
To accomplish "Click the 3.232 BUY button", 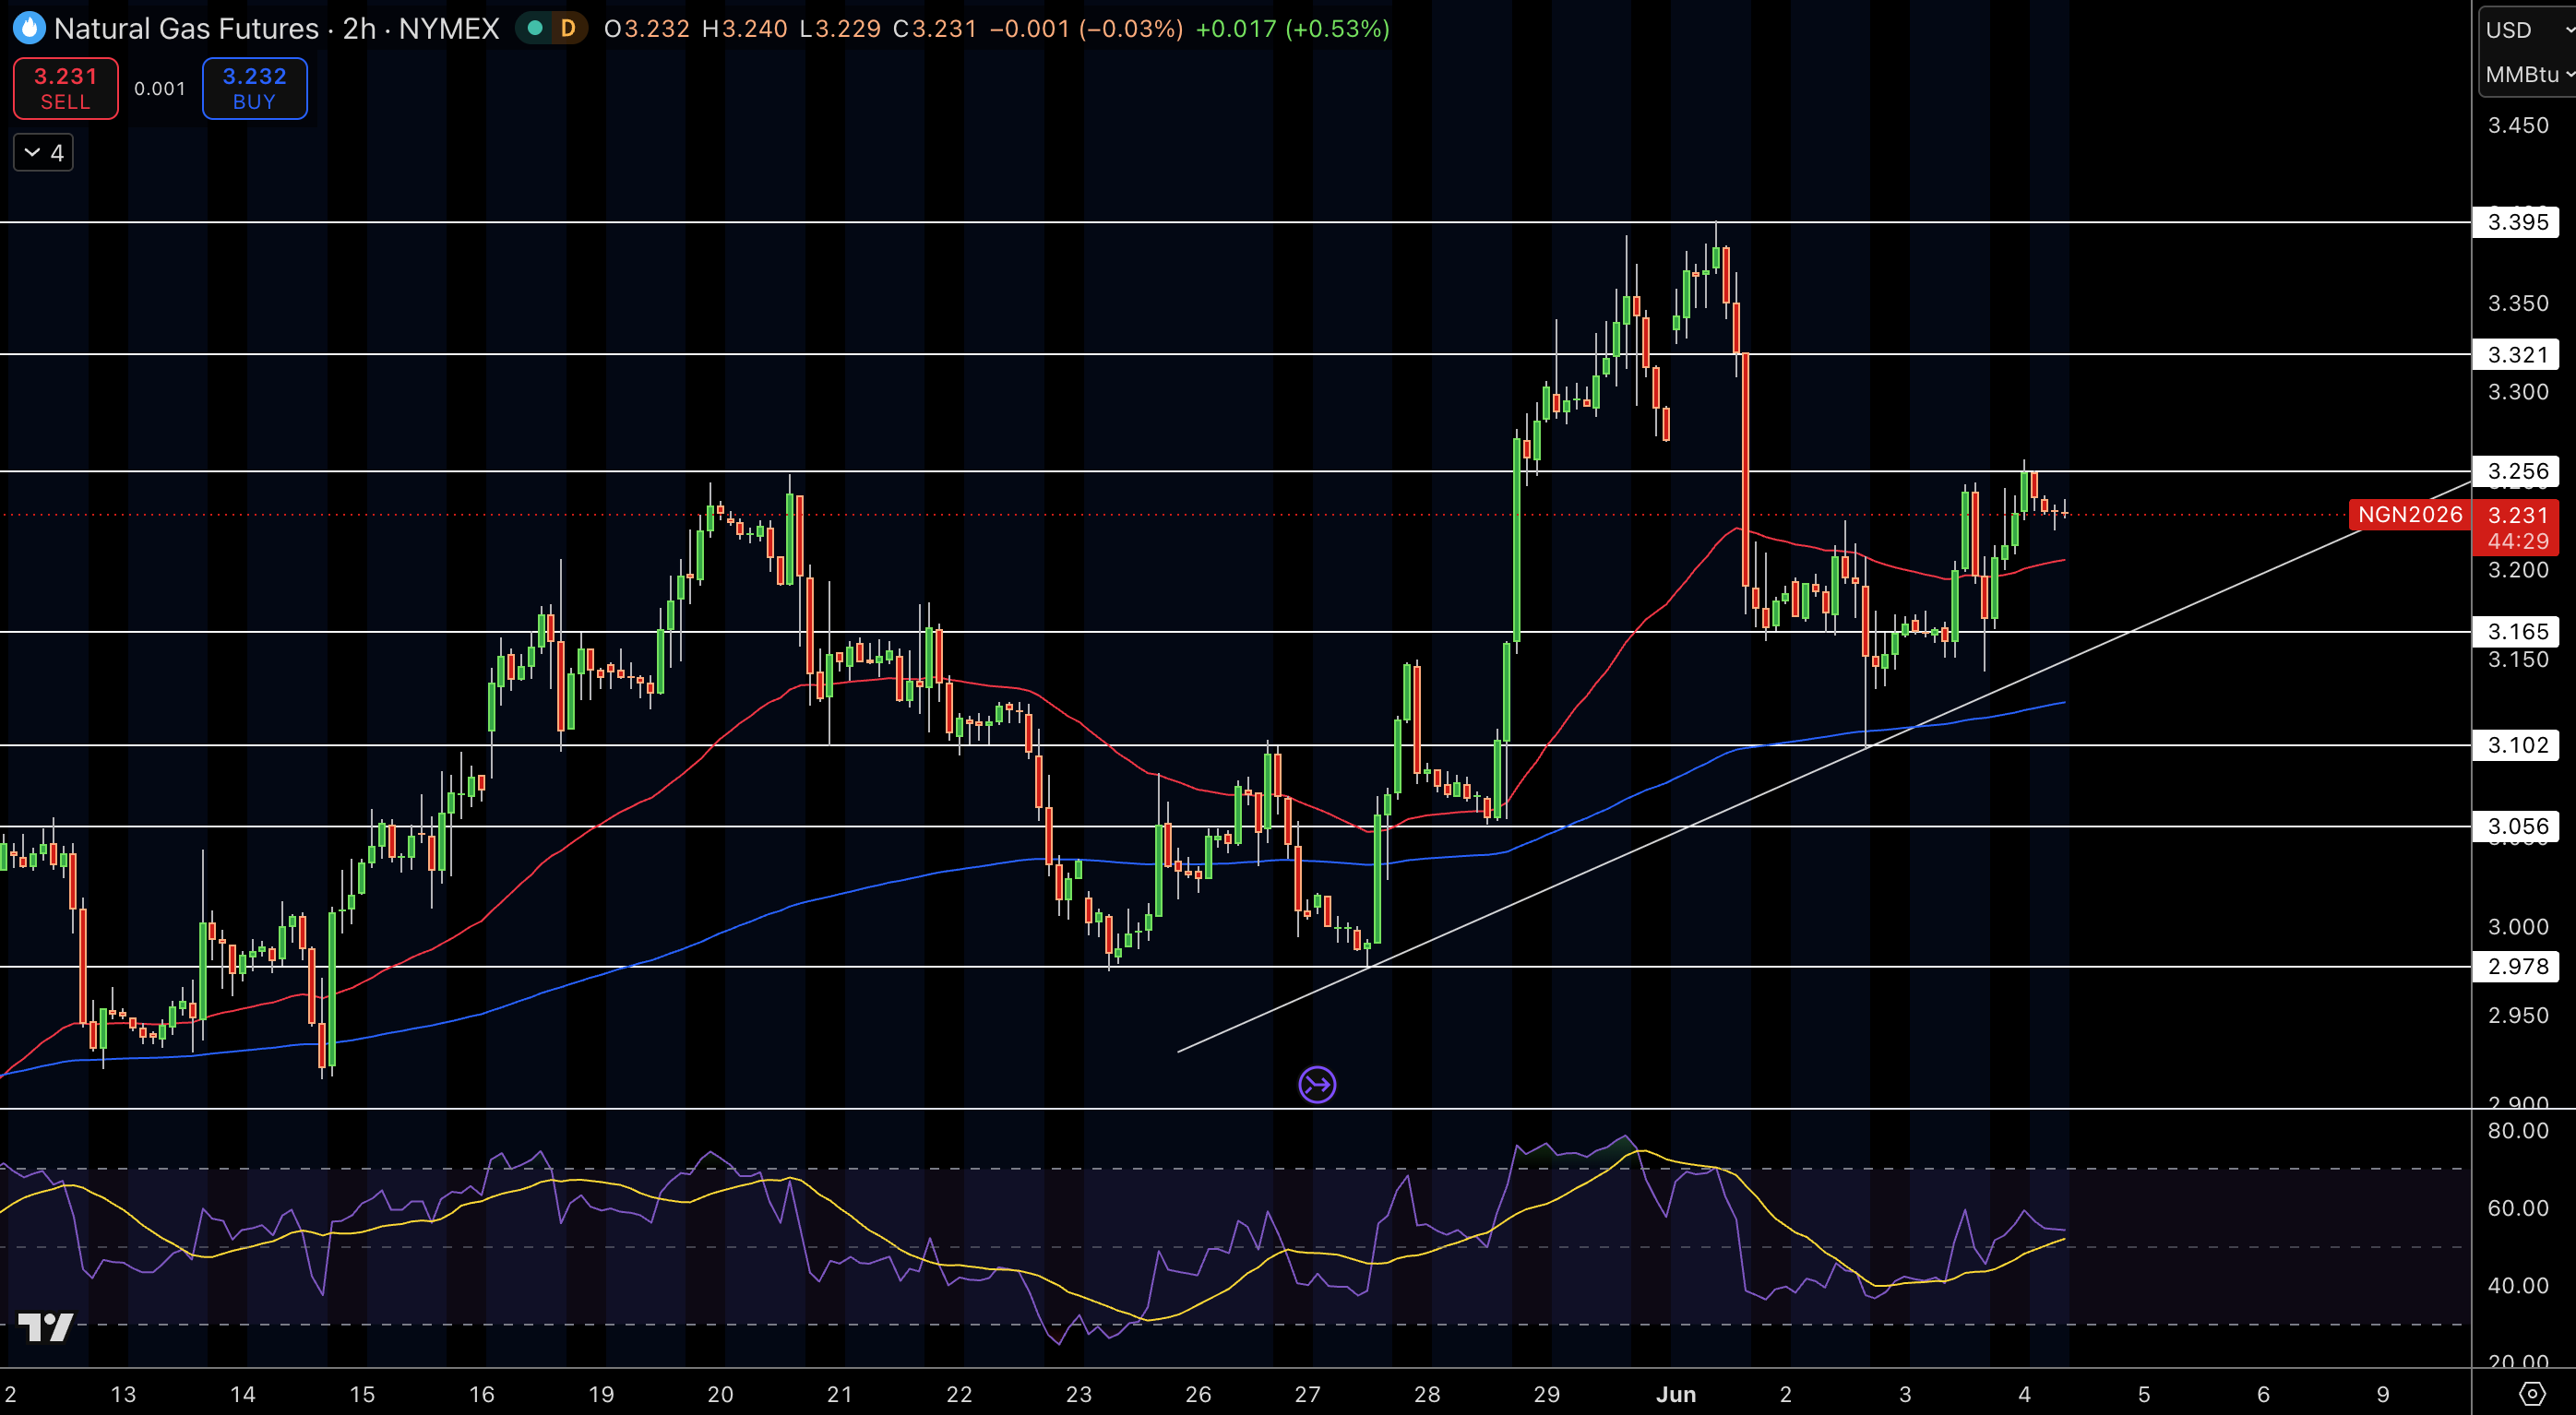I will [254, 88].
